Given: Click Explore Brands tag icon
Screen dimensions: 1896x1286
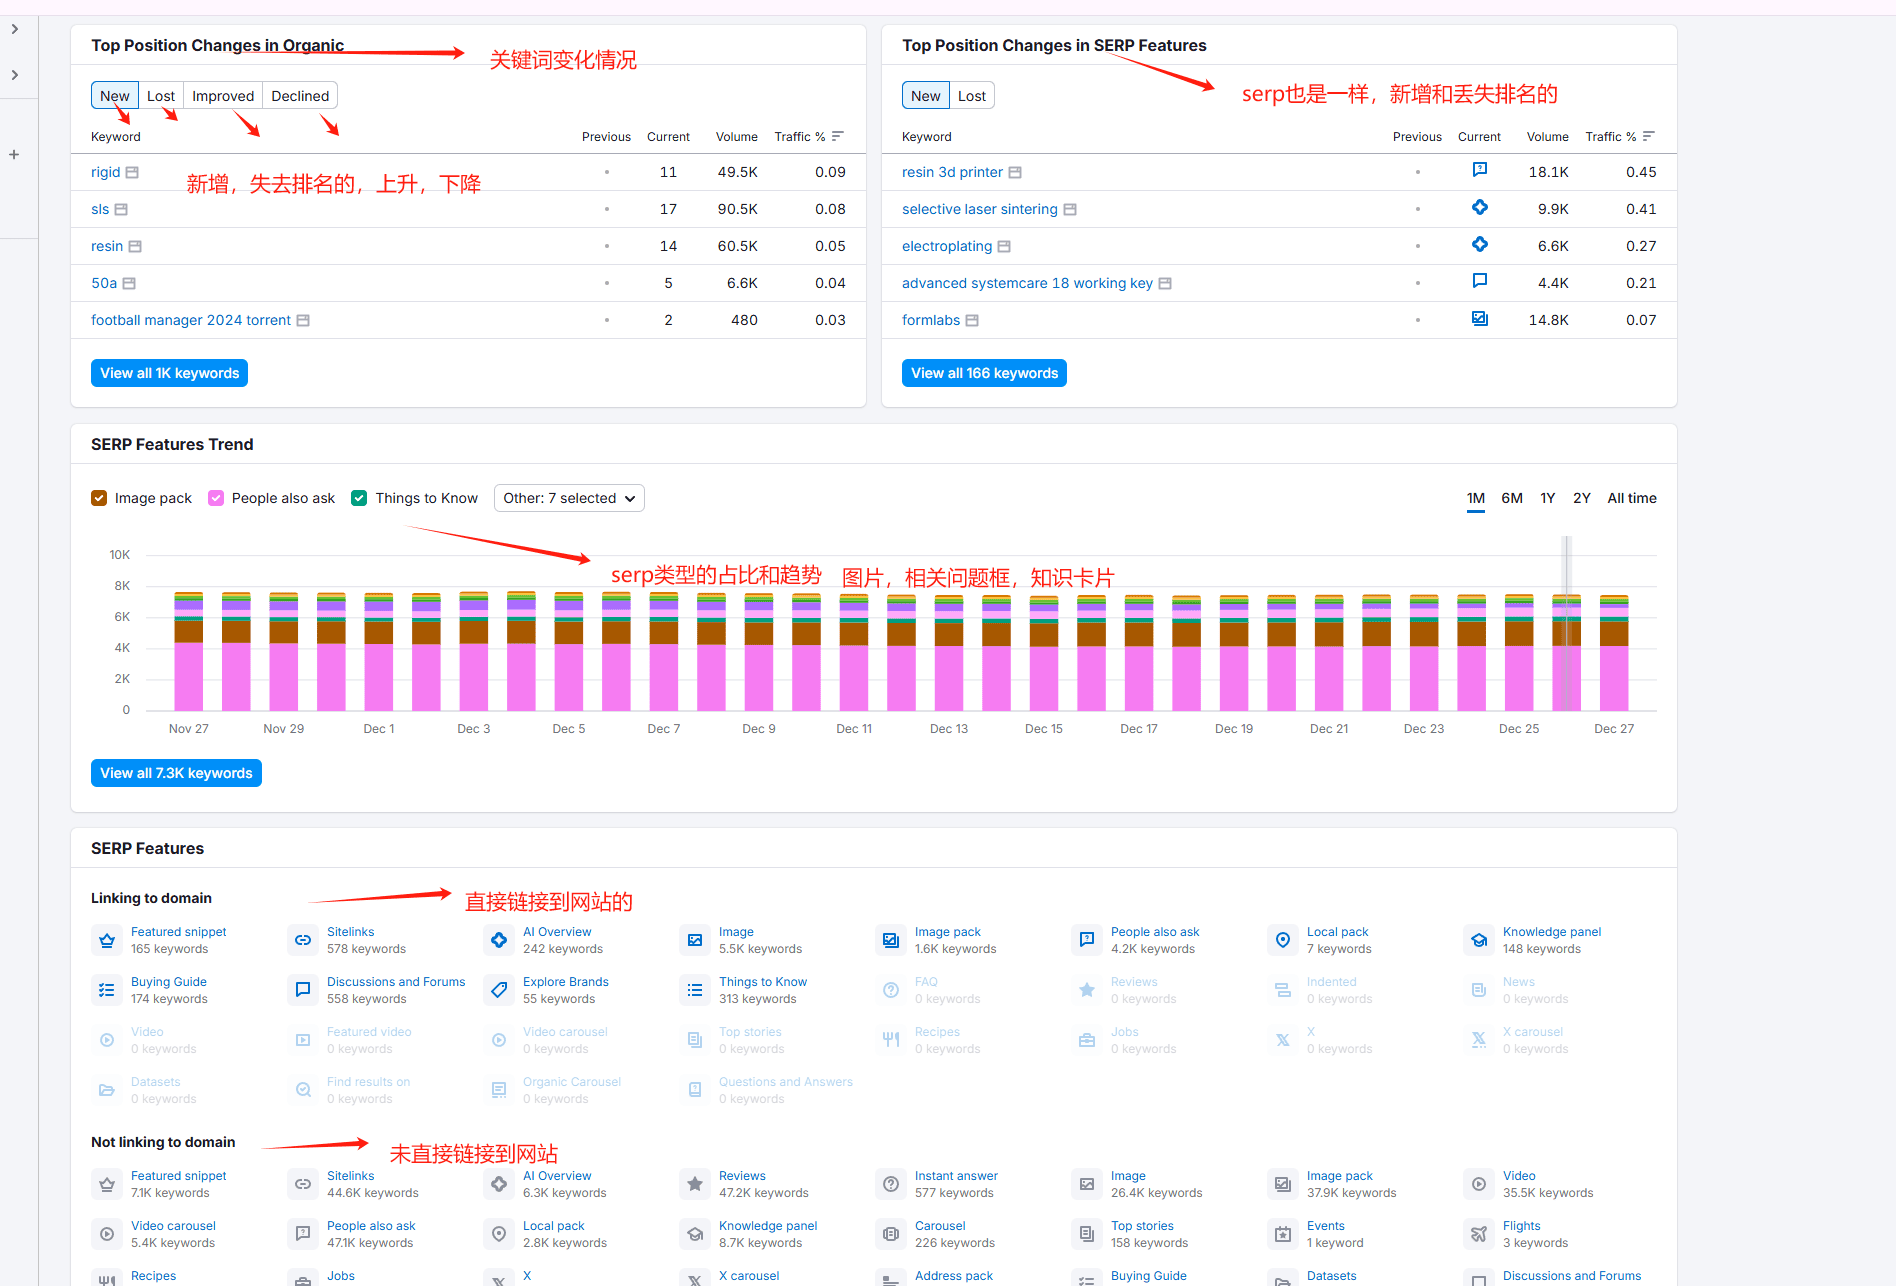Looking at the screenshot, I should pos(499,990).
